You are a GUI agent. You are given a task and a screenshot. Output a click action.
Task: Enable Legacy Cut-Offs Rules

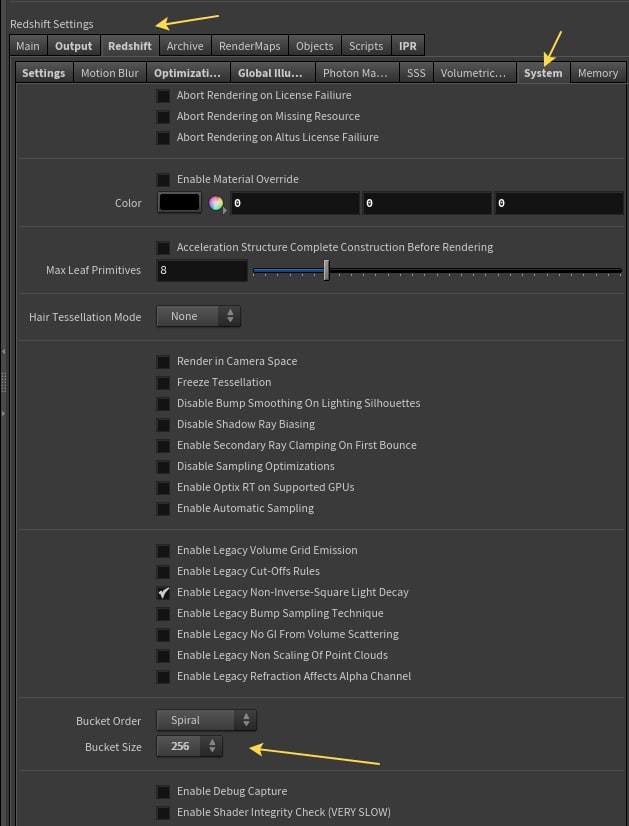tap(163, 572)
